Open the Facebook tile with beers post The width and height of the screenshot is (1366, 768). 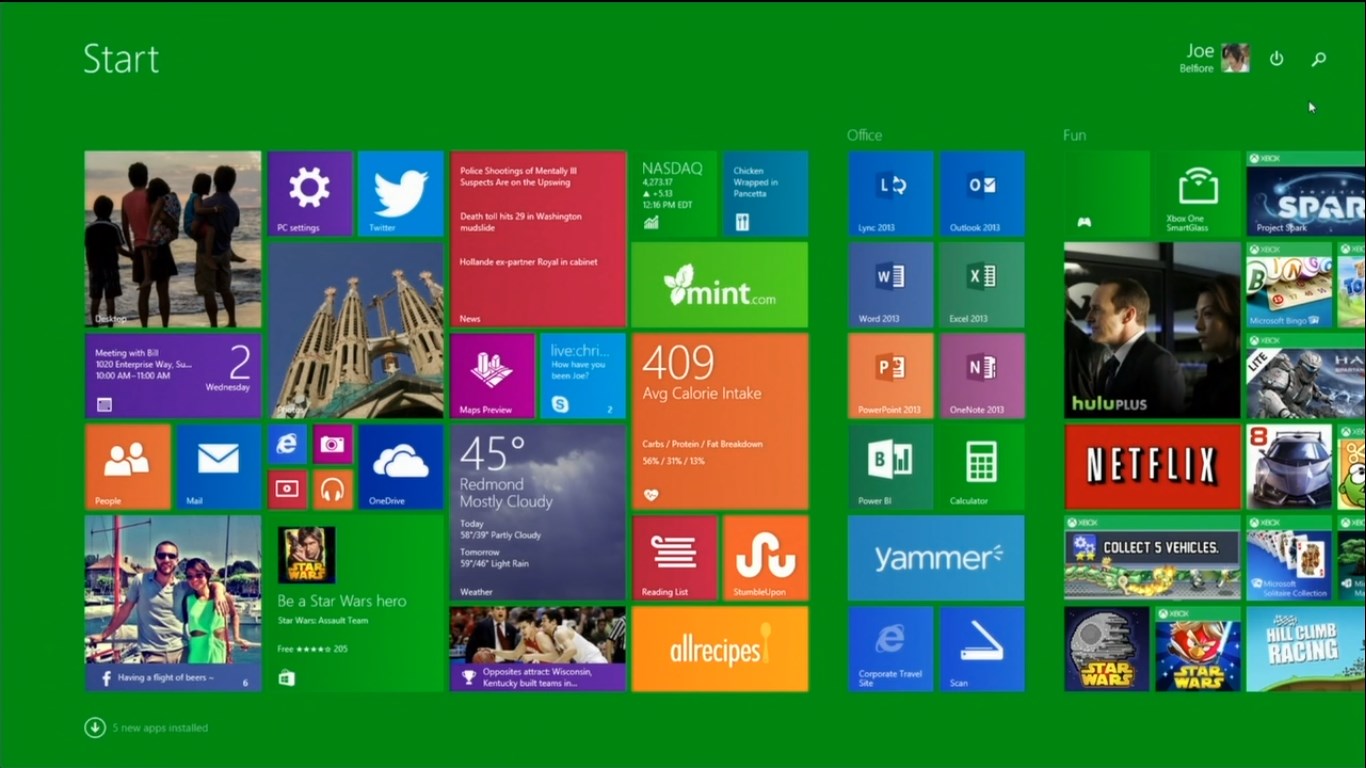point(173,603)
